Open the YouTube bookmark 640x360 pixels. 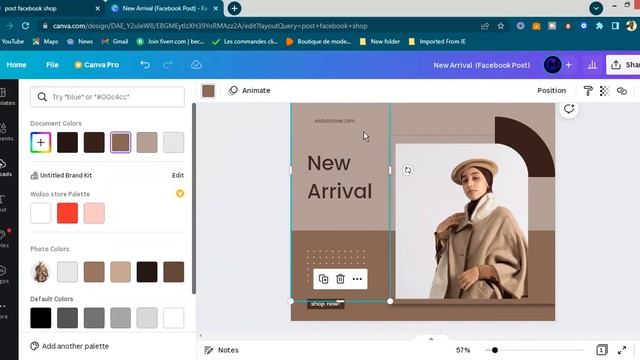pyautogui.click(x=13, y=41)
